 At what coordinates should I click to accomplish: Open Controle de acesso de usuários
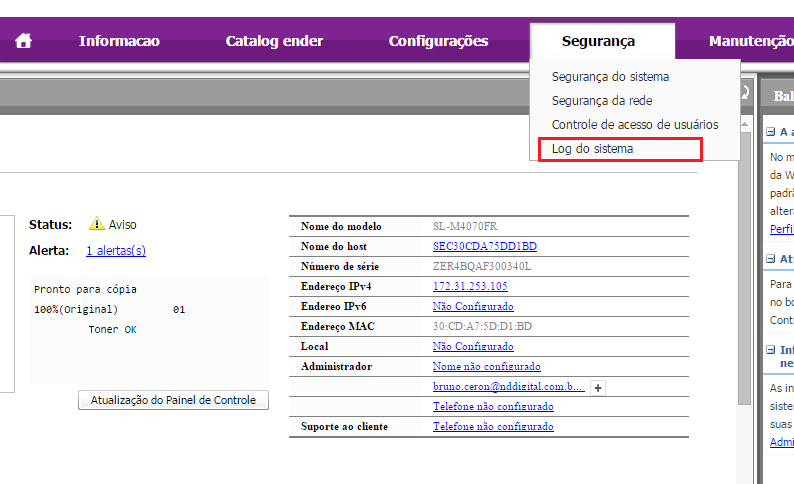634,124
